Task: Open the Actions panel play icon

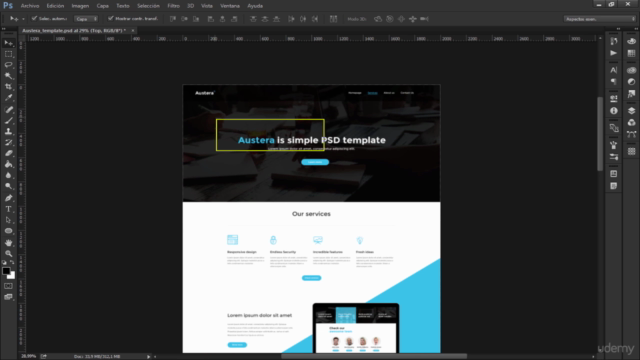Action: [613, 53]
